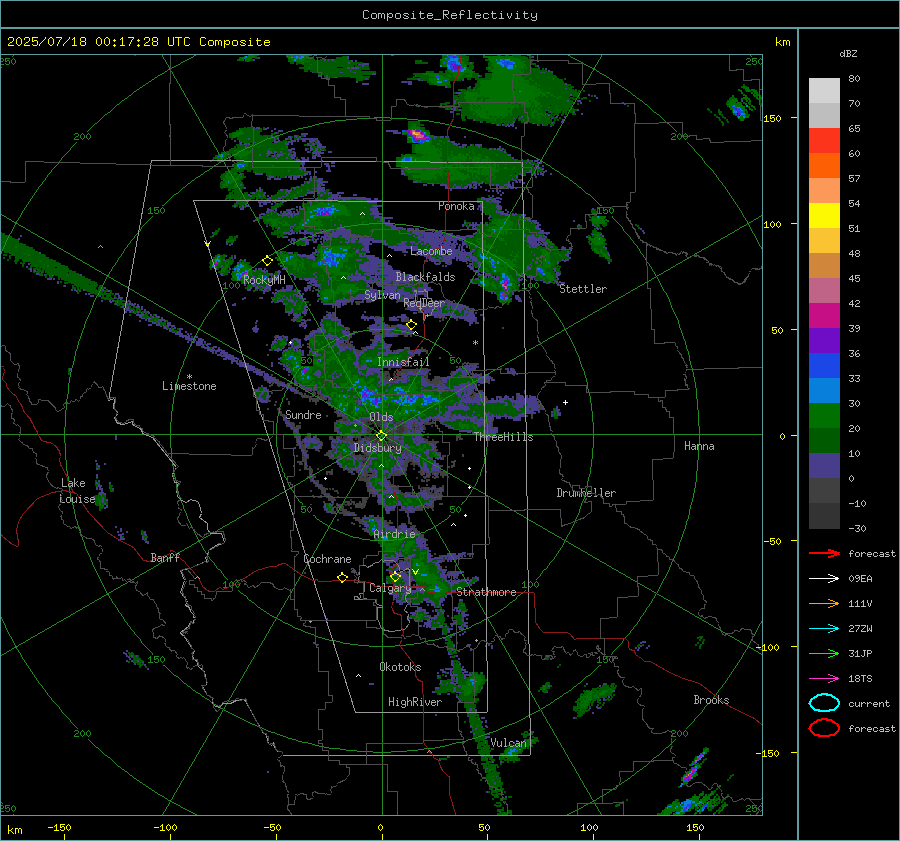Screen dimensions: 900x841
Task: Click the Olds city label
Action: click(381, 417)
